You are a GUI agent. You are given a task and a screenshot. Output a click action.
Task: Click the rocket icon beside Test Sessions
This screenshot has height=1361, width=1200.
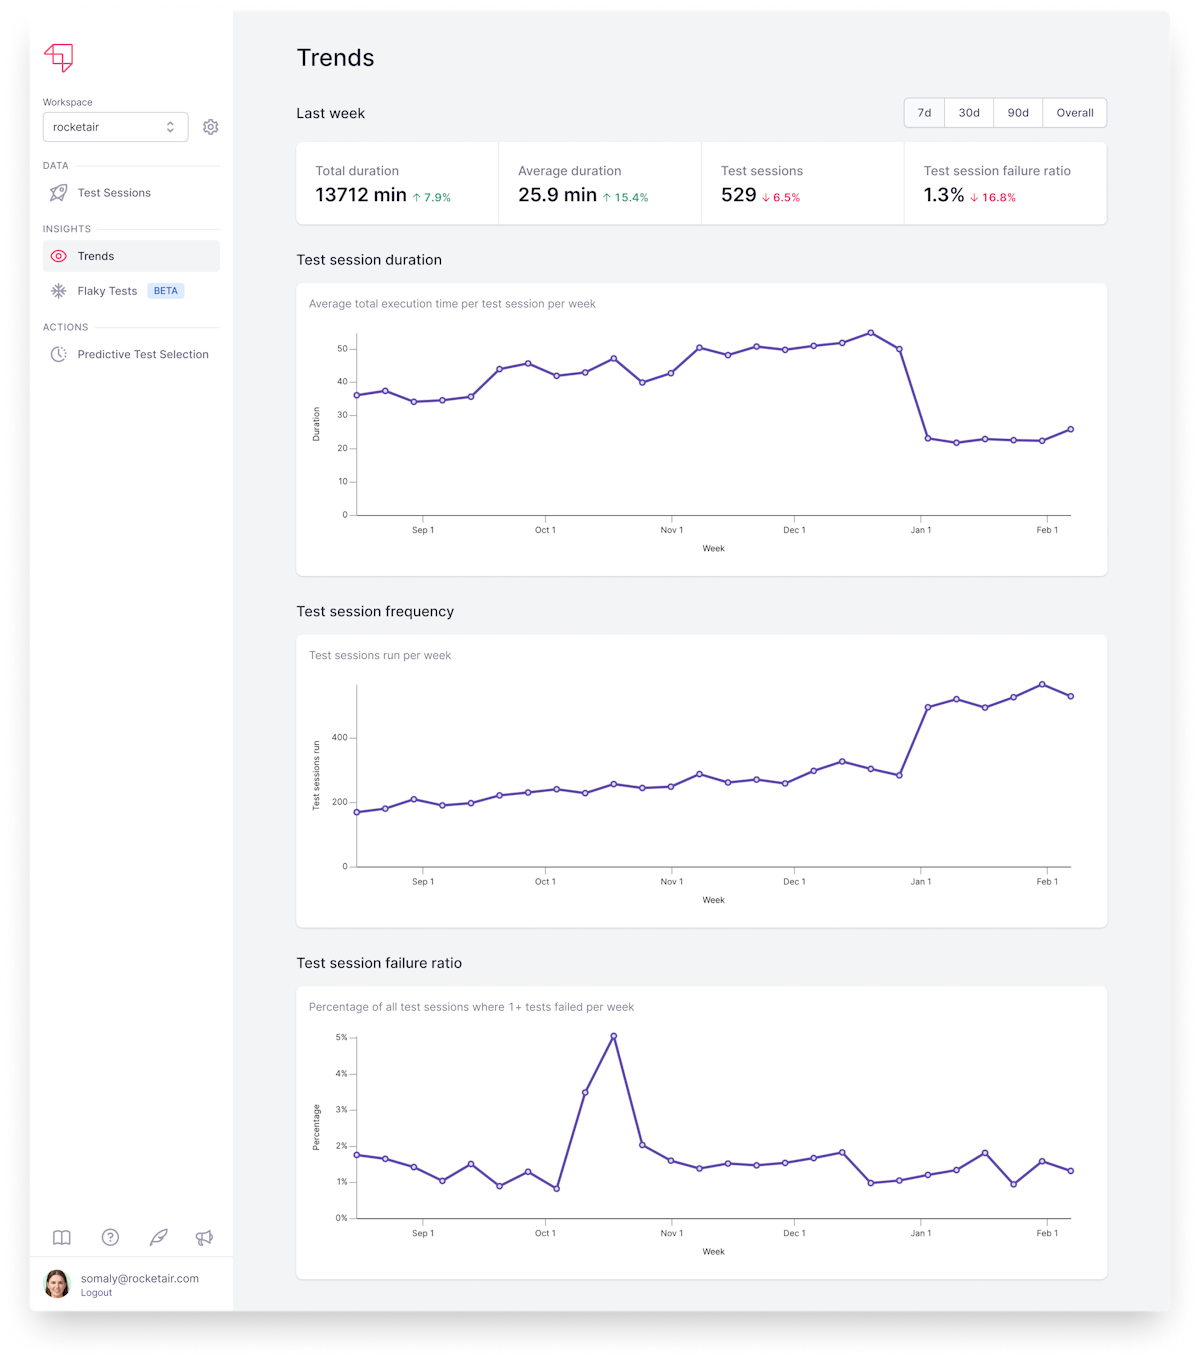click(59, 193)
